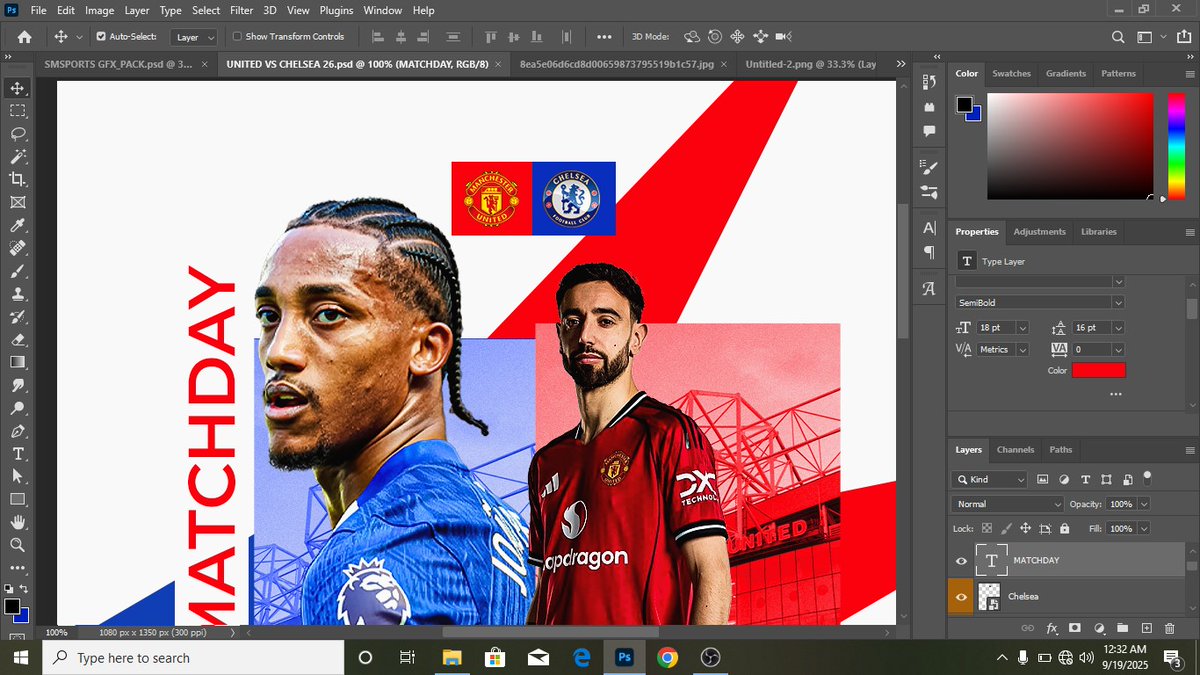
Task: Click the rainbow hue slider
Action: (1176, 147)
